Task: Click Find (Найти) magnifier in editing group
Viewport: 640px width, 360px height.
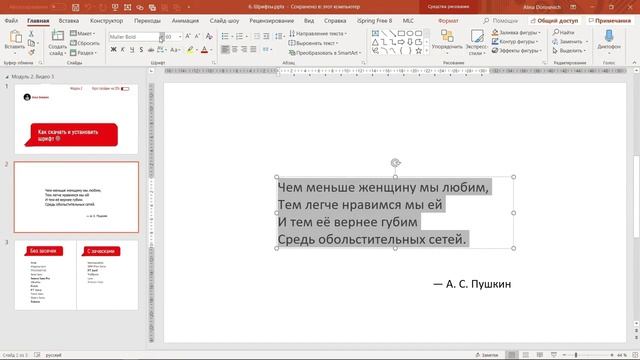Action: pos(564,32)
